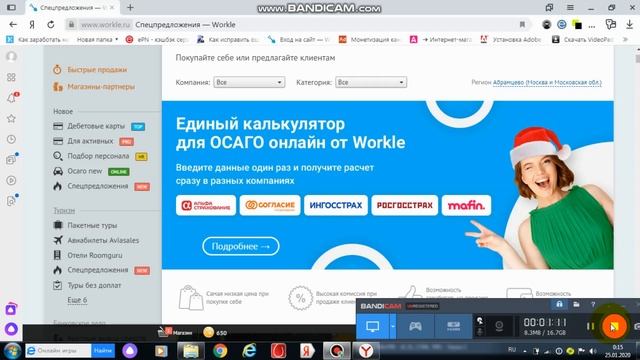Change region Абрамцево link
The width and height of the screenshot is (640, 360).
pos(547,82)
